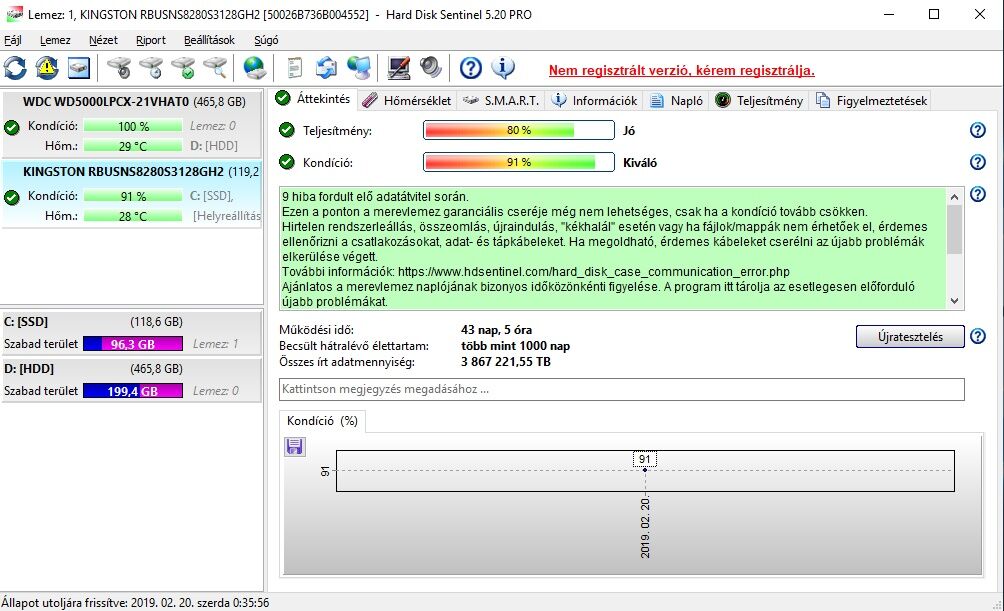Viewport: 1004px width, 611px height.
Task: Click the C: free space 96,3 GB bar
Action: (x=133, y=344)
